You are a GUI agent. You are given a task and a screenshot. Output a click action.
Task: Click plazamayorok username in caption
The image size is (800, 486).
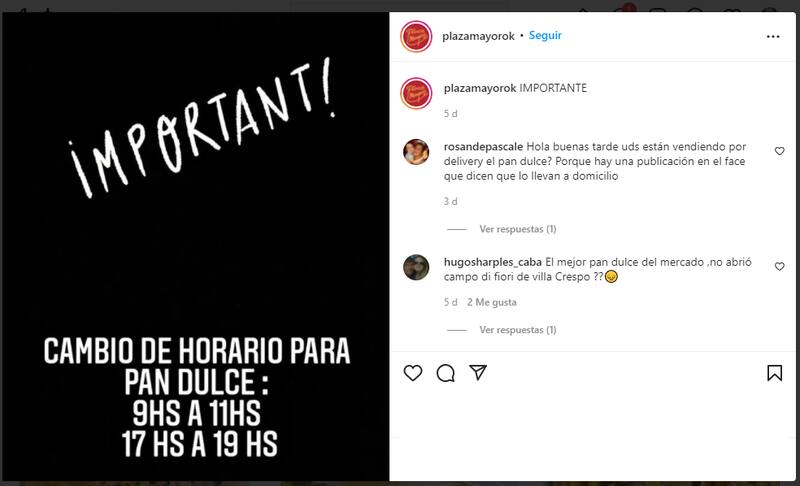480,88
